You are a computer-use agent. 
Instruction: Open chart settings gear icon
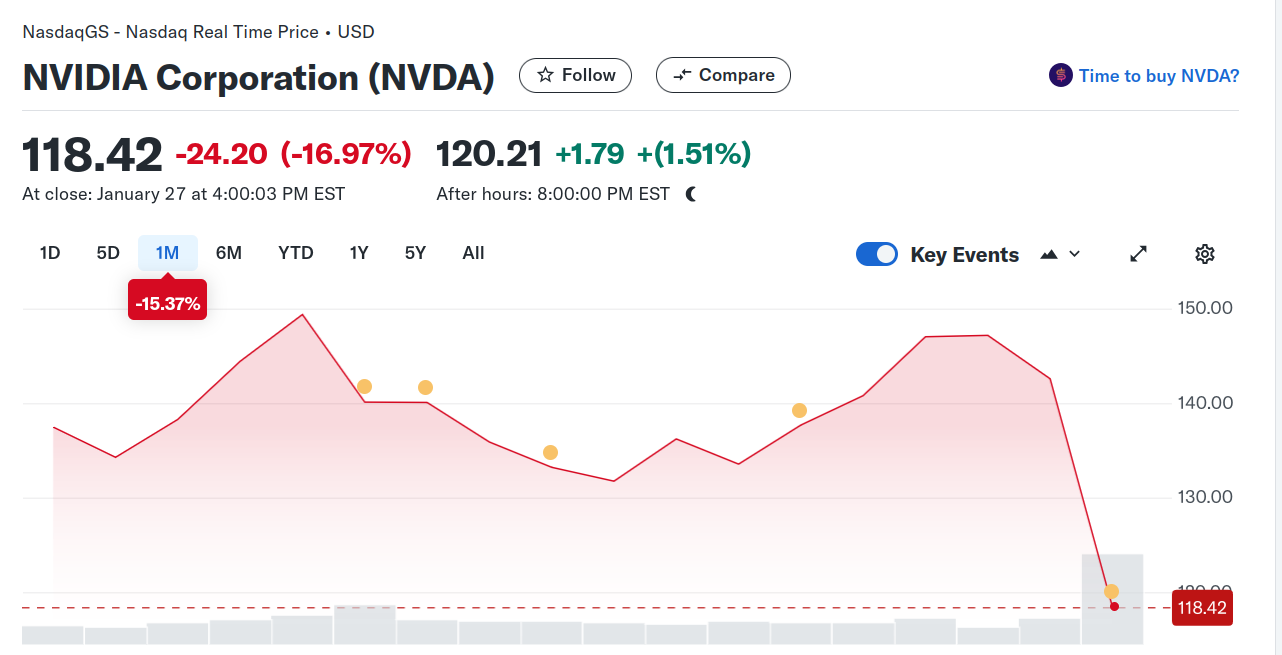(x=1204, y=254)
